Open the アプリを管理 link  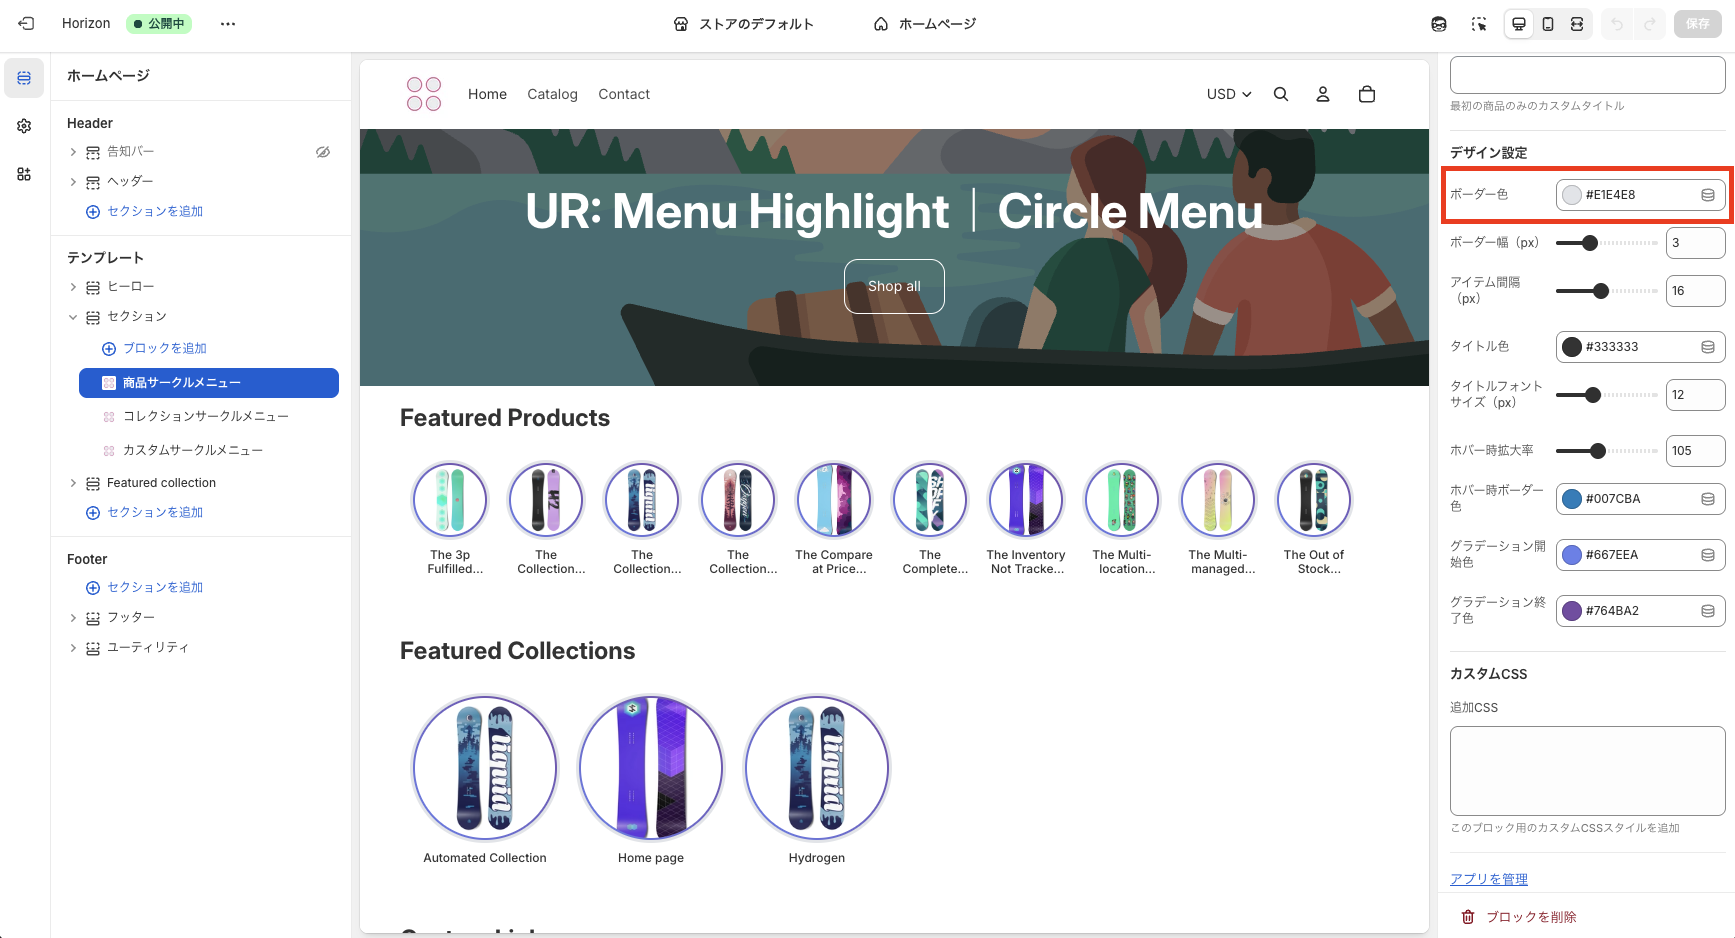1489,879
